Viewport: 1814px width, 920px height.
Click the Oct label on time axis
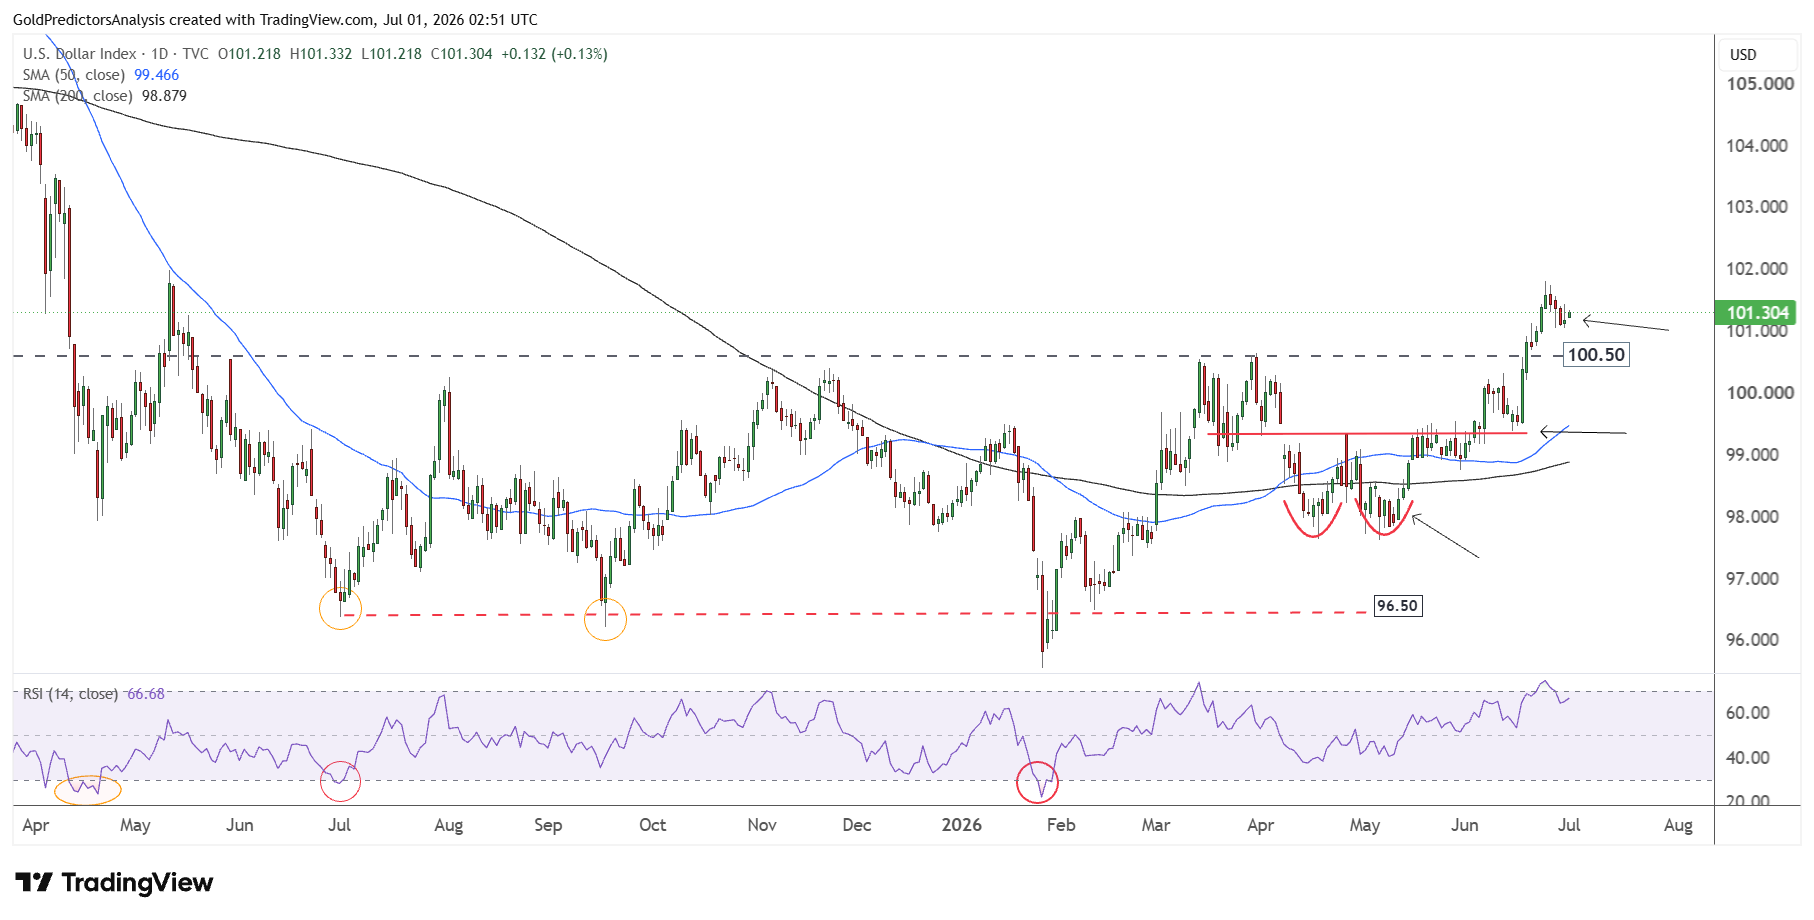652,825
